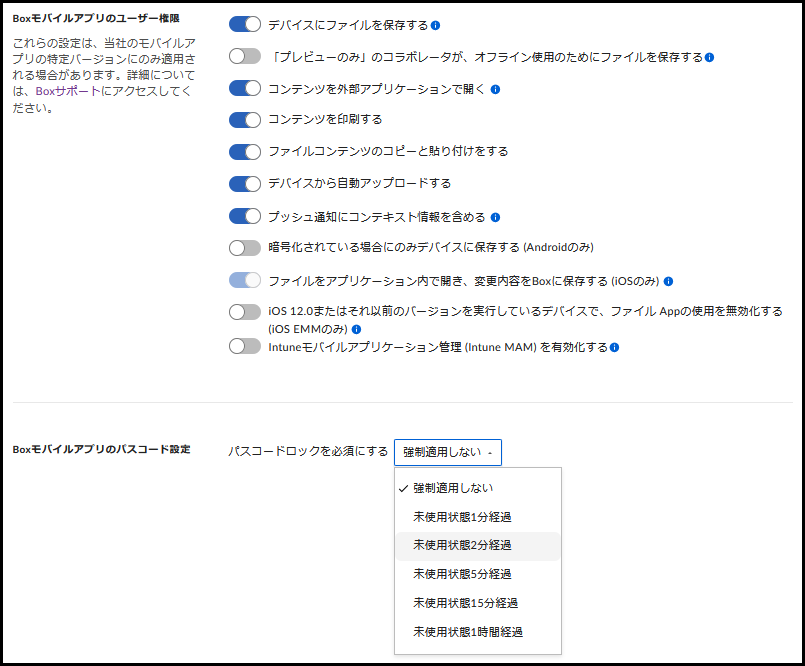Toggle コンテンツを外部アプリケーションで開く switch

point(244,88)
